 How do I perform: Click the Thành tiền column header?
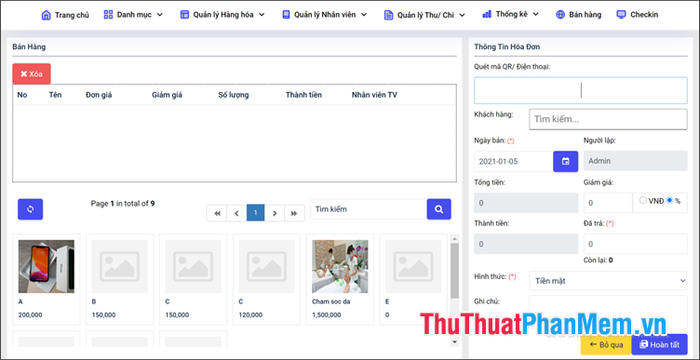pos(304,95)
